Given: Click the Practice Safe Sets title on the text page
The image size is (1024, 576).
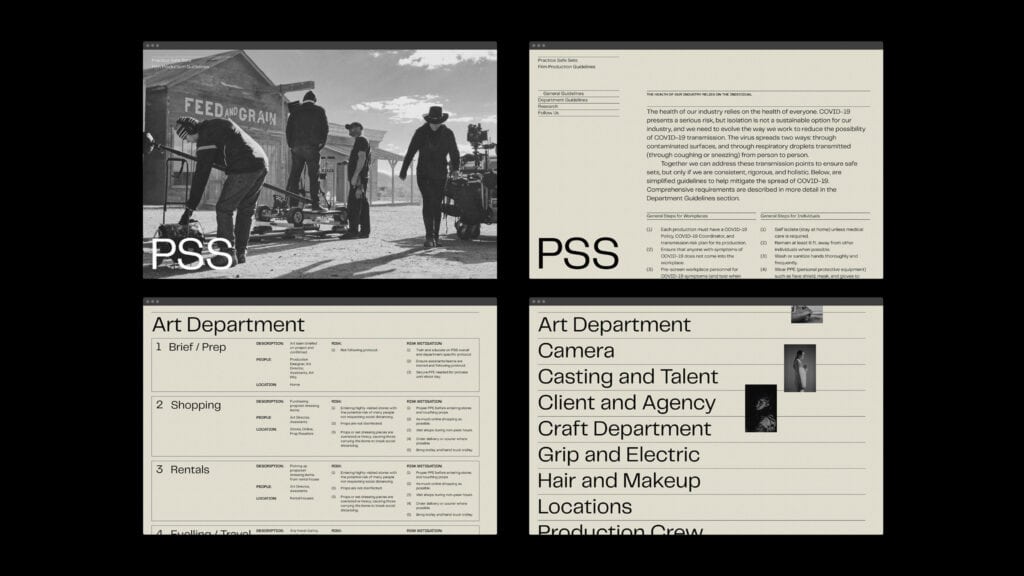Looking at the screenshot, I should (558, 60).
